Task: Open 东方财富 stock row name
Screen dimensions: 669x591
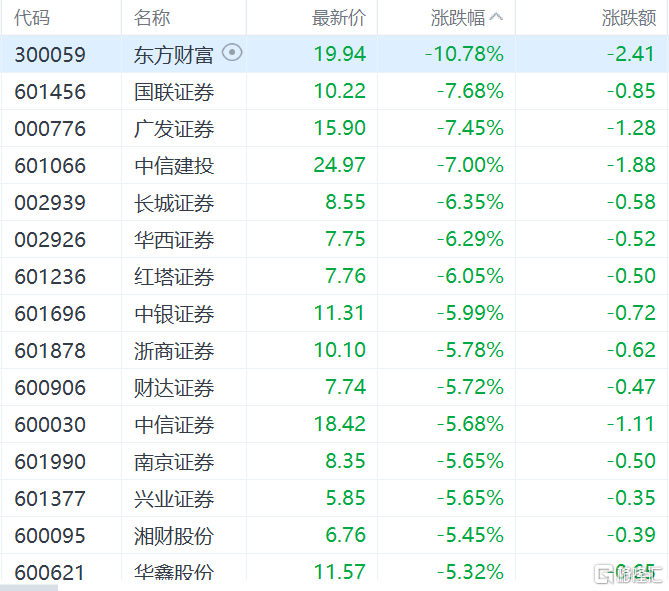Action: pos(174,55)
